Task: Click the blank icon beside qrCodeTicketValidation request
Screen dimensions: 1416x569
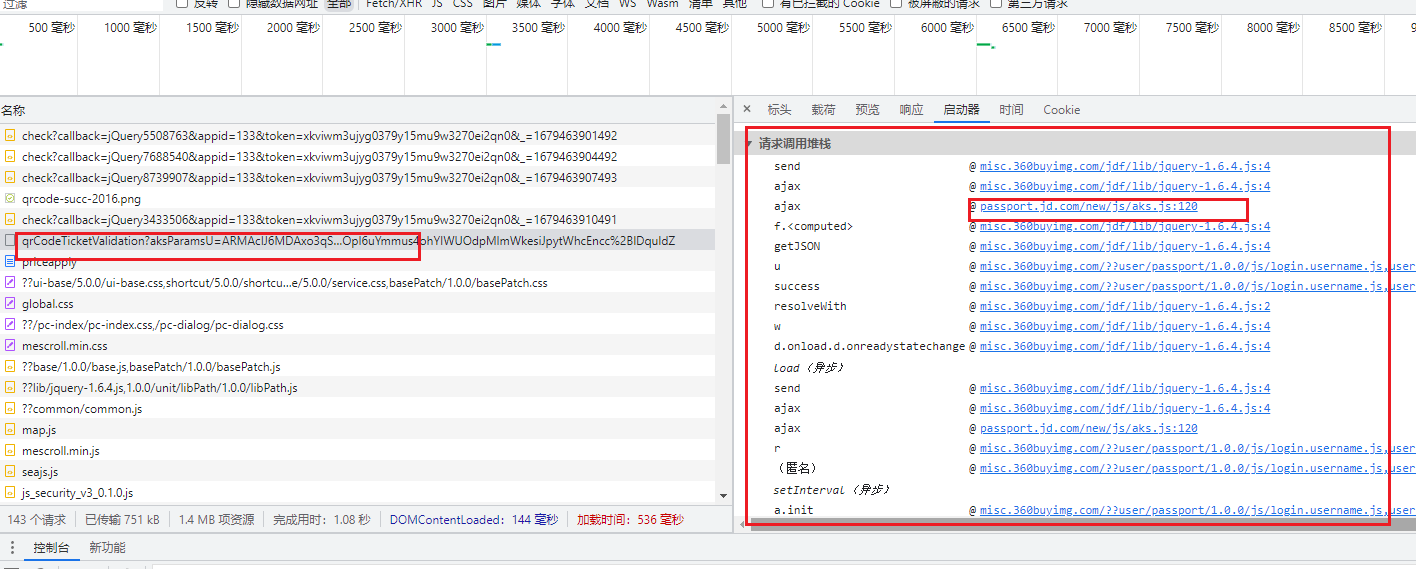Action: 10,241
